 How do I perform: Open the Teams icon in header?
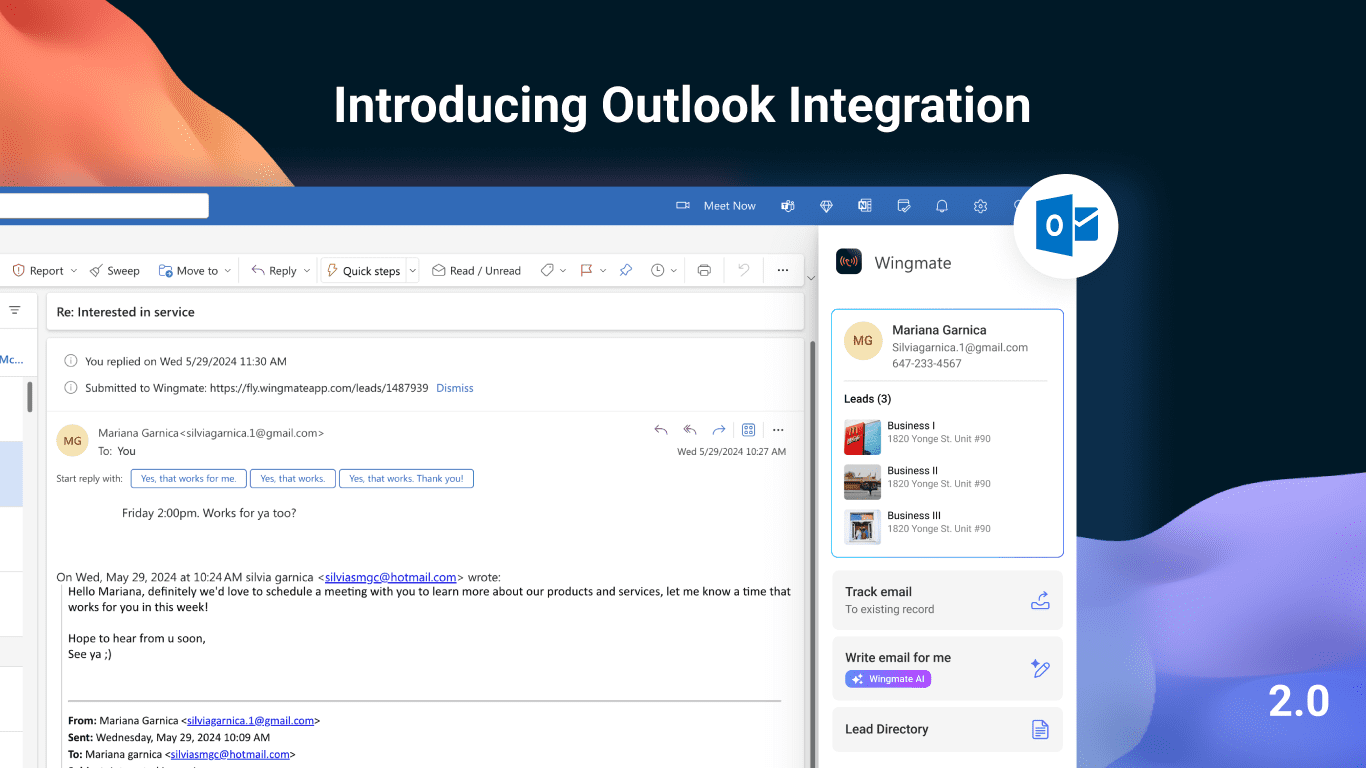click(x=788, y=206)
